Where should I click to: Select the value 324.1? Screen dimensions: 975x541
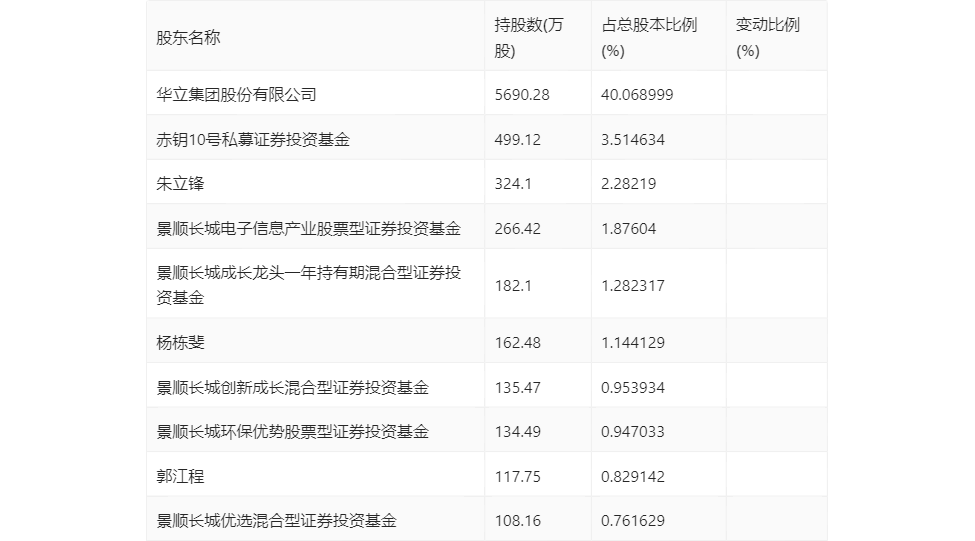(513, 183)
